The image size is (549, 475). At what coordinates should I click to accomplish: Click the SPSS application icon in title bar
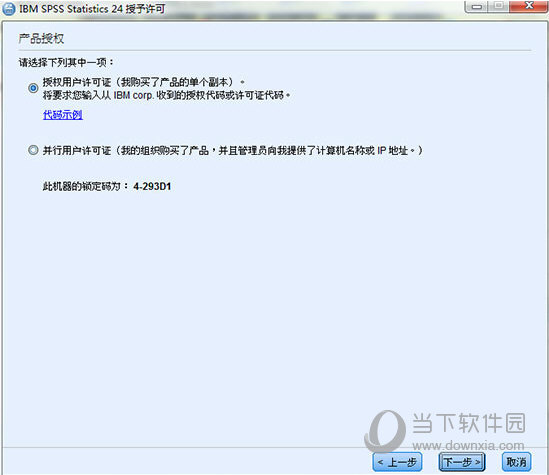9,9
